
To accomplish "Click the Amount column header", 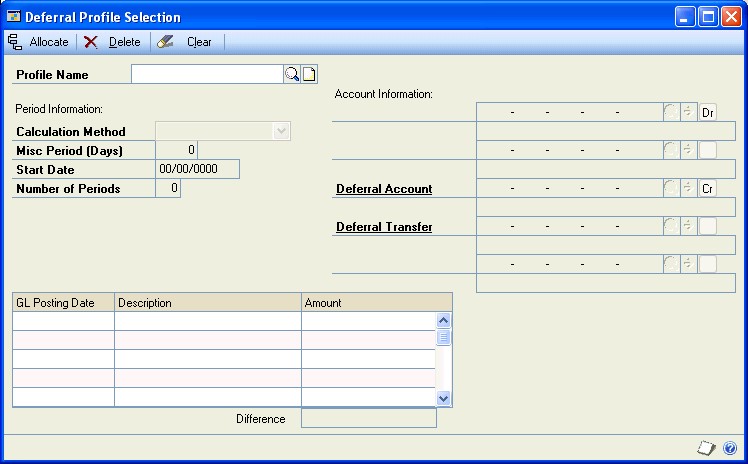I will [x=376, y=303].
